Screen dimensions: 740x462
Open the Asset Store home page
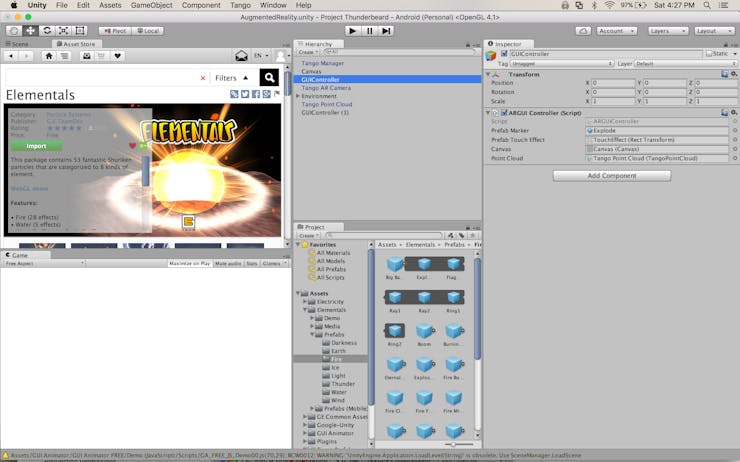[49, 56]
